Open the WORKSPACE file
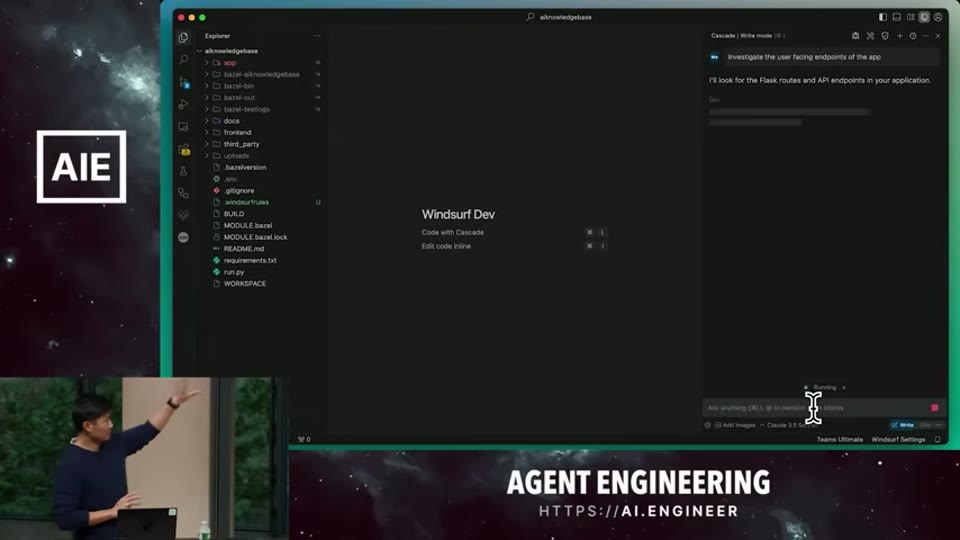 [244, 283]
